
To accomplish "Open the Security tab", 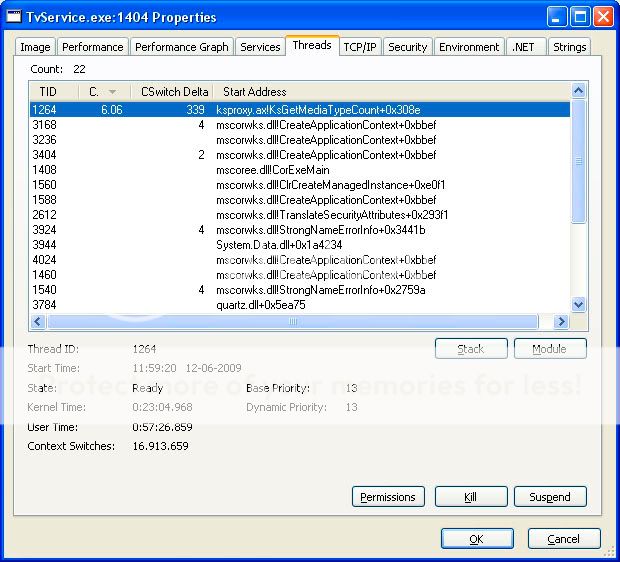I will tap(407, 47).
